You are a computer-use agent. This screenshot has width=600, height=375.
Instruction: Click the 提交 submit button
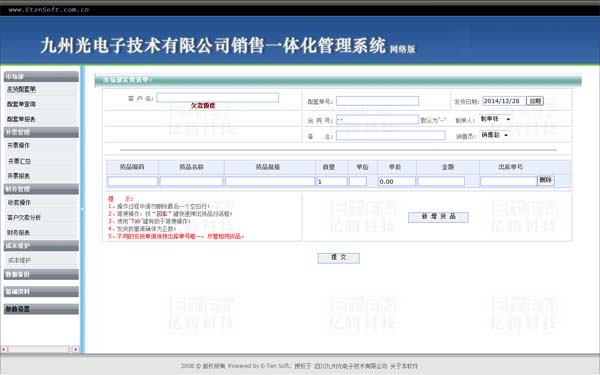(x=339, y=258)
